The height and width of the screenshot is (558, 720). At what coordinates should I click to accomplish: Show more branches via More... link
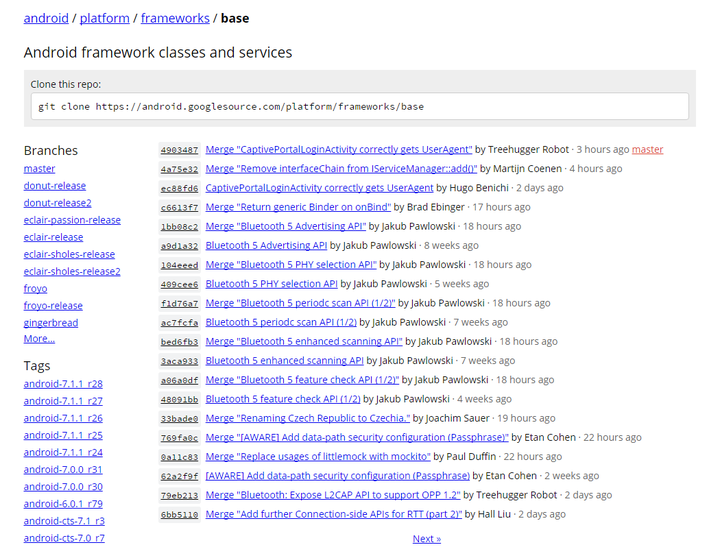coord(39,338)
